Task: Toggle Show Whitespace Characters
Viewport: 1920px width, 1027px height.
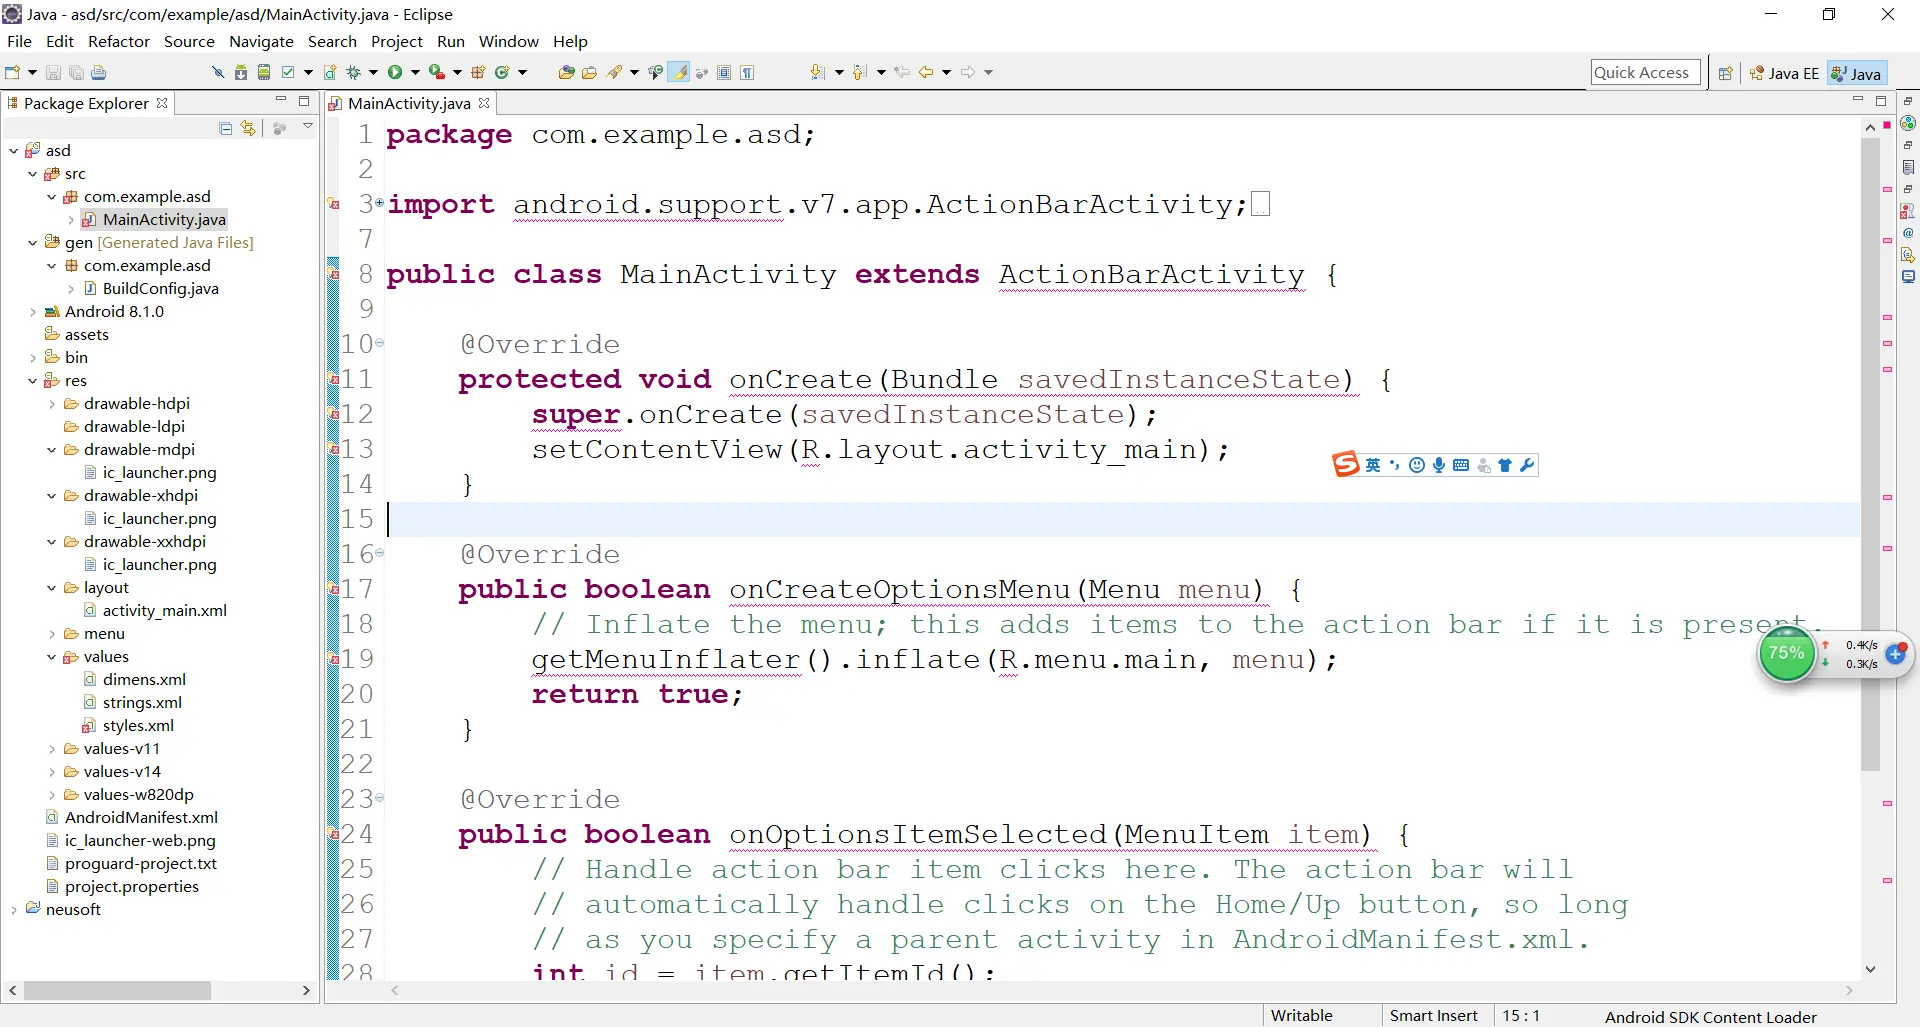Action: 747,72
